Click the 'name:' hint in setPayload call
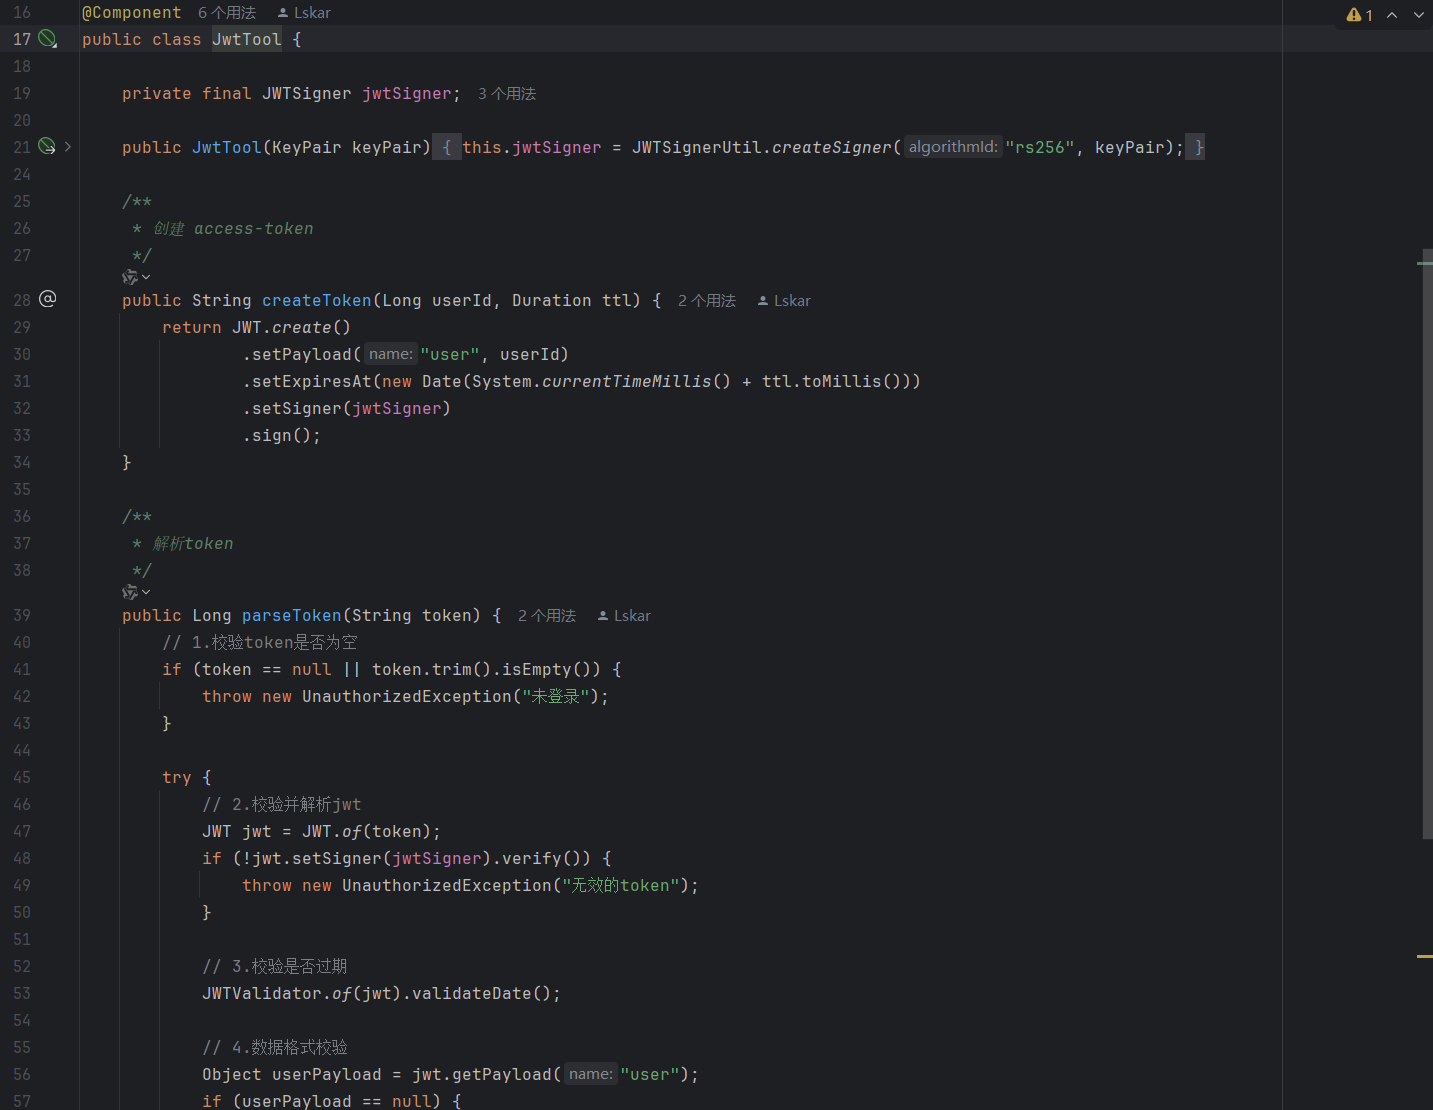The height and width of the screenshot is (1110, 1433). click(391, 354)
